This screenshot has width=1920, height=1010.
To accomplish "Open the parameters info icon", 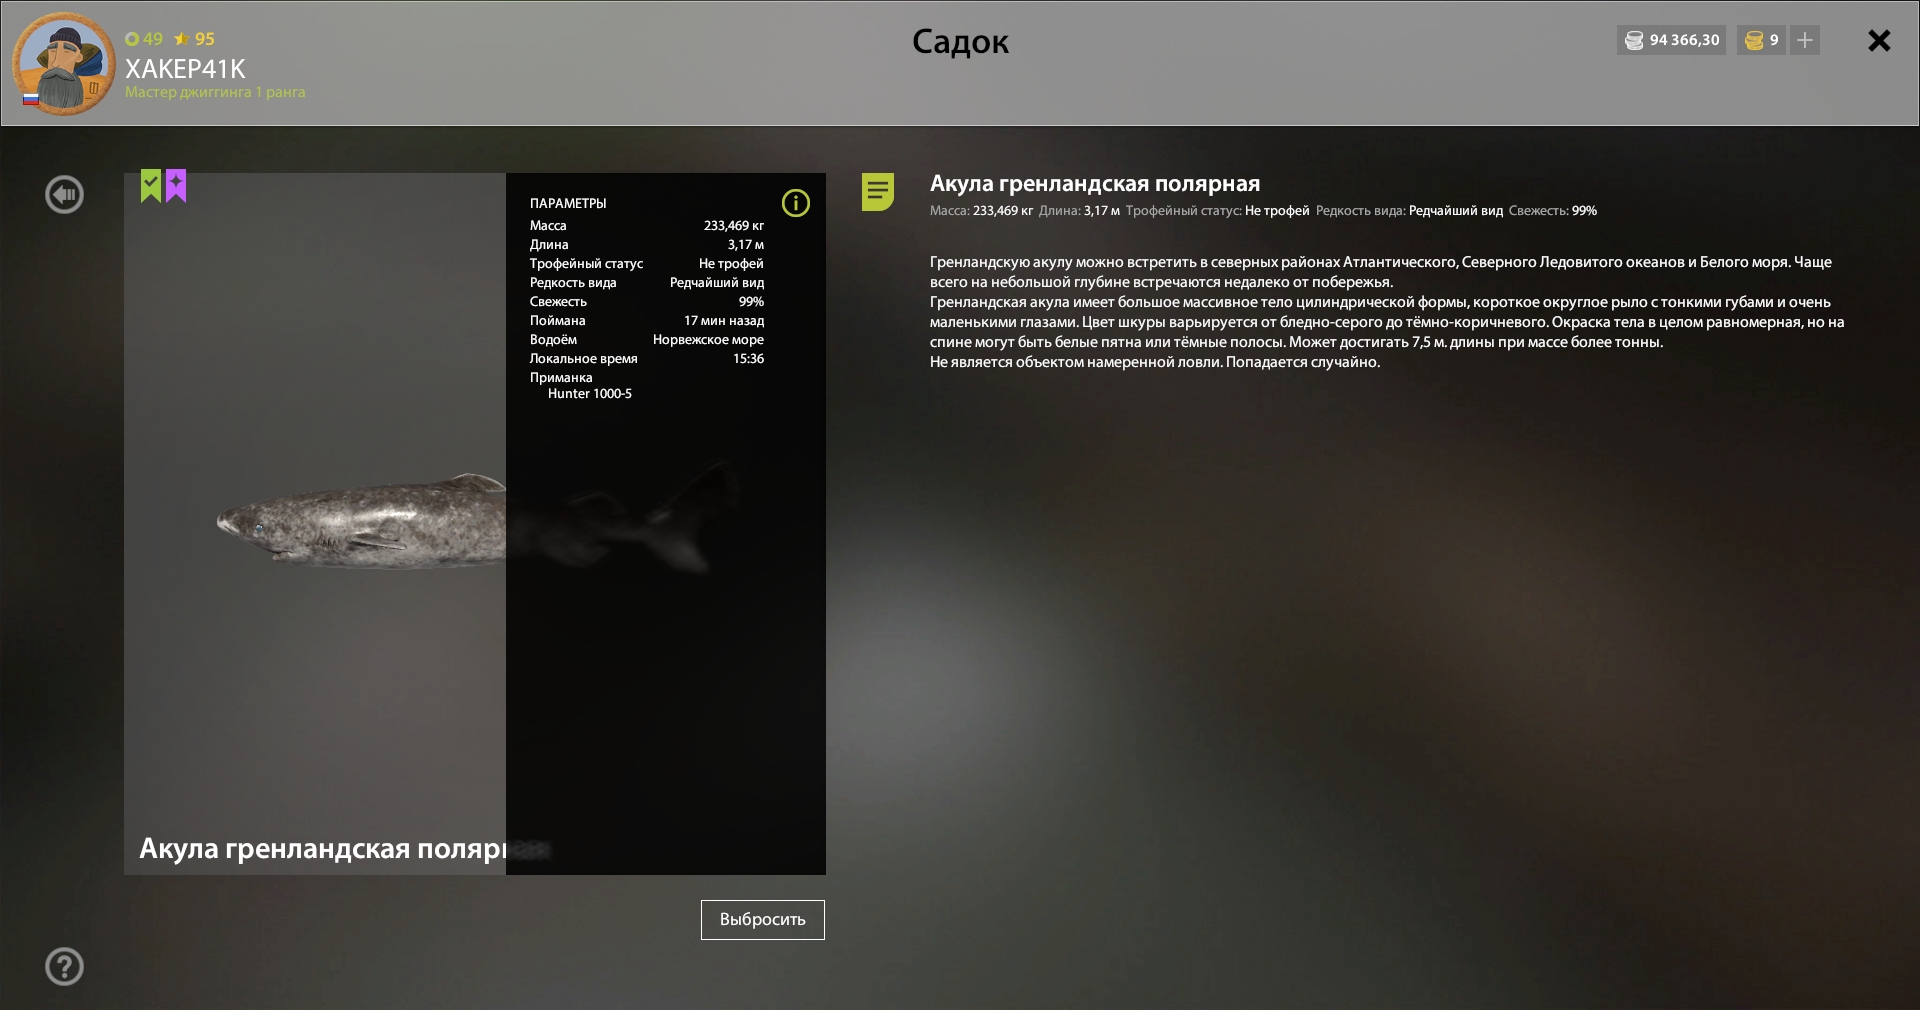I will coord(795,203).
